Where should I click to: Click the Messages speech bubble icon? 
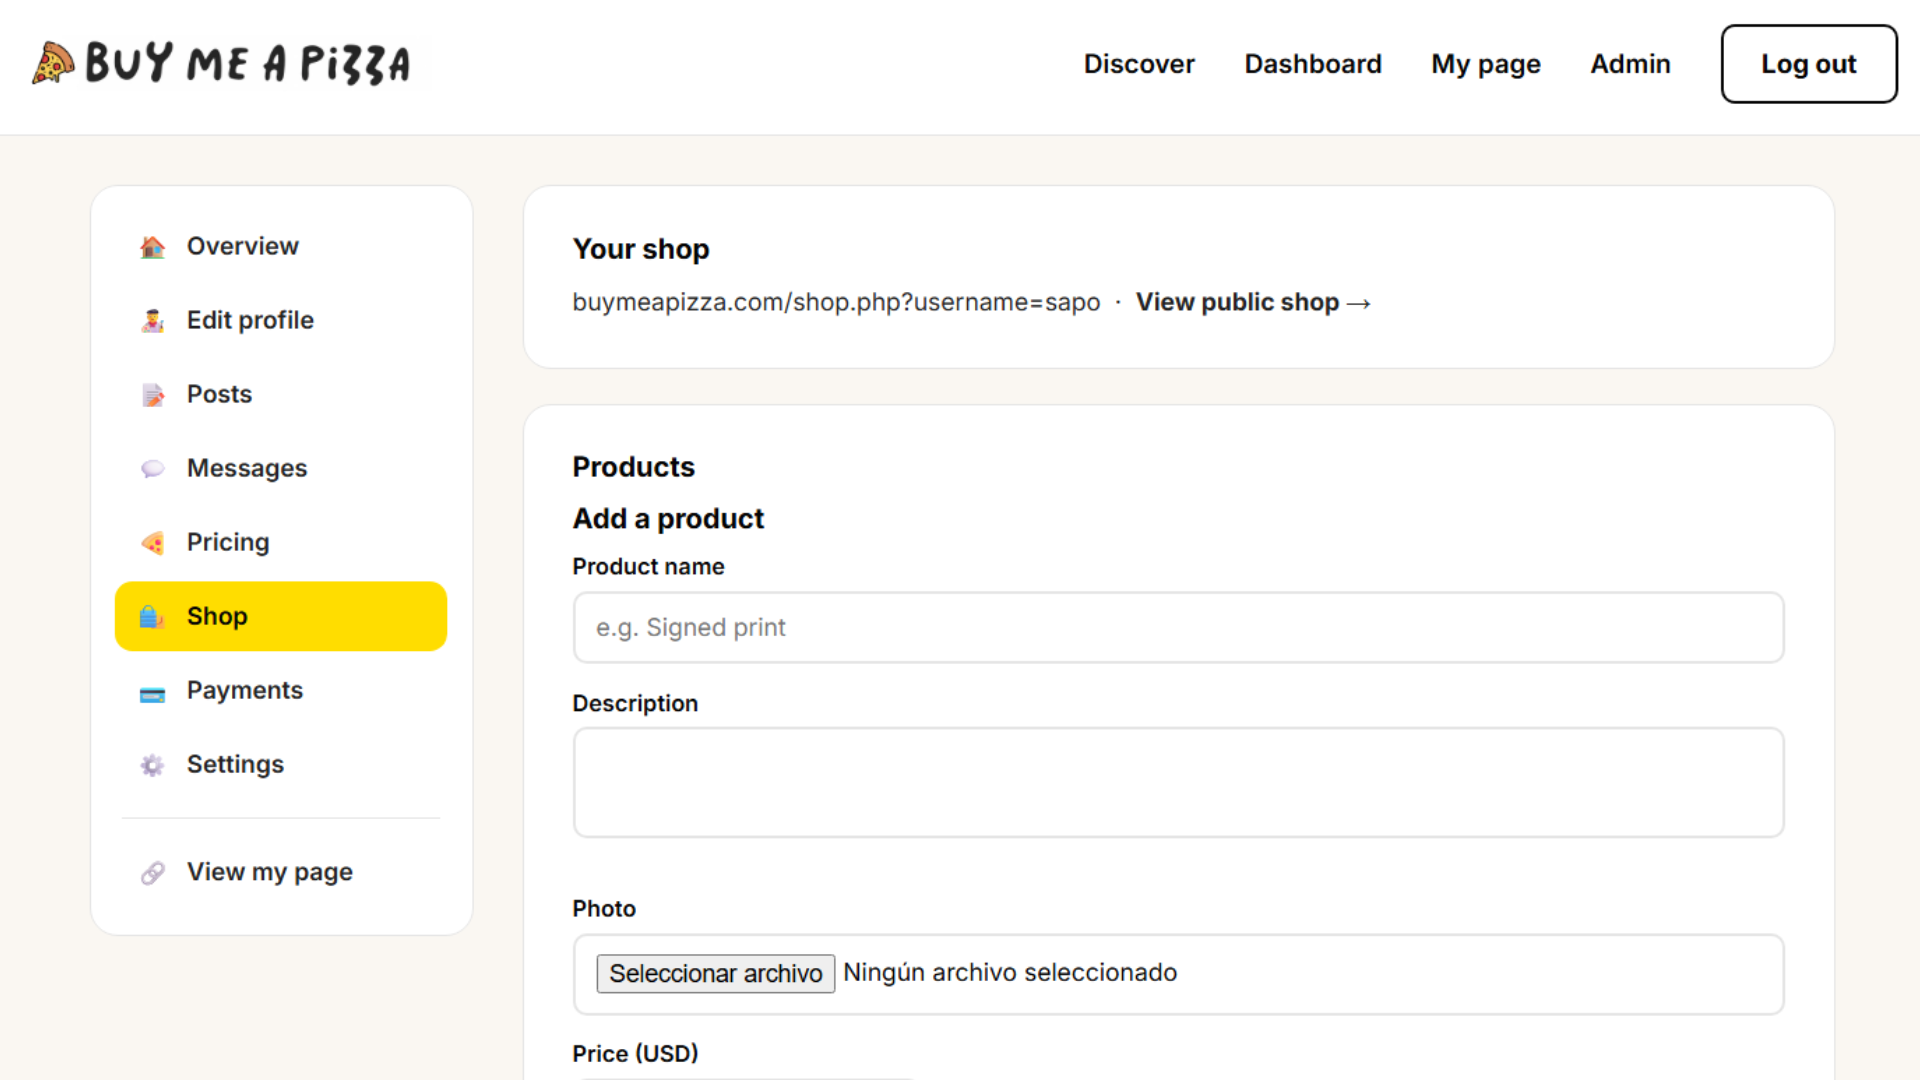coord(152,469)
